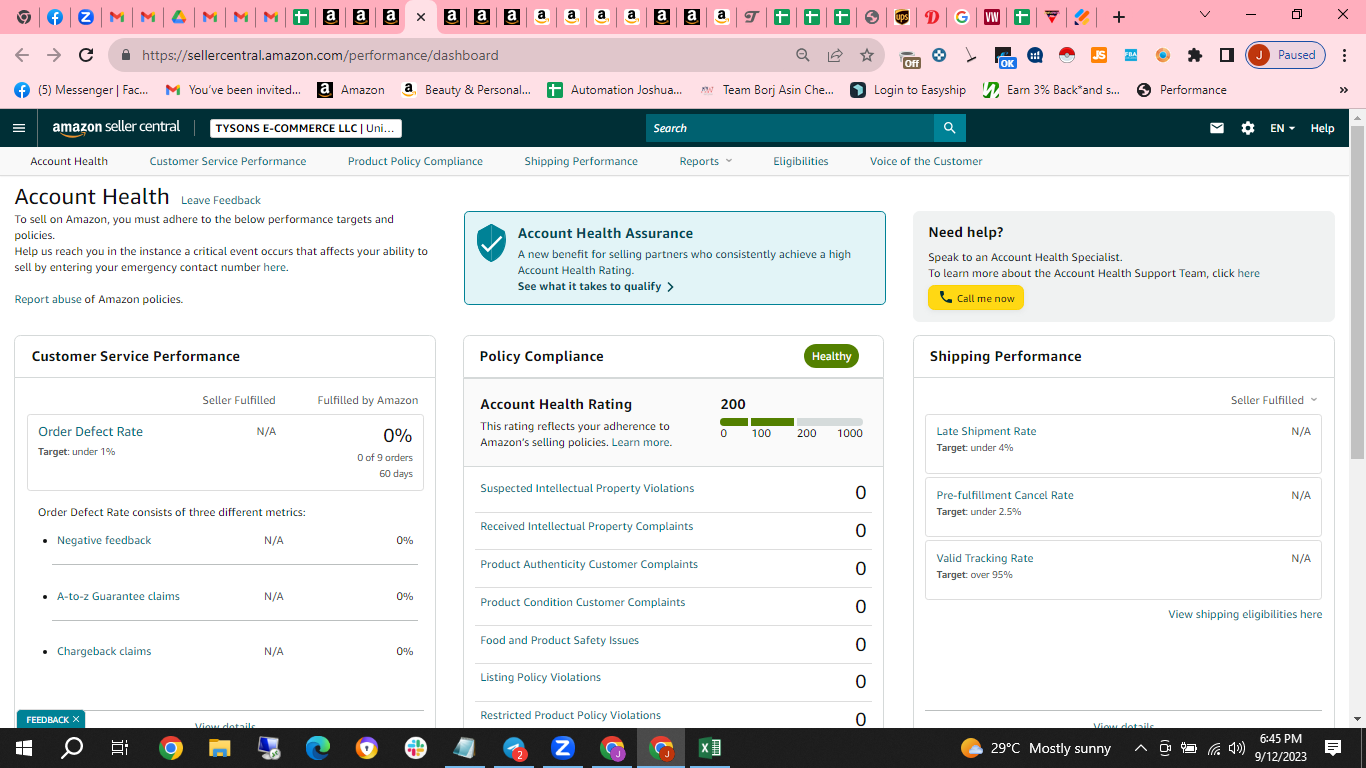
Task: Click the extension icon labeled Off
Action: (x=909, y=57)
